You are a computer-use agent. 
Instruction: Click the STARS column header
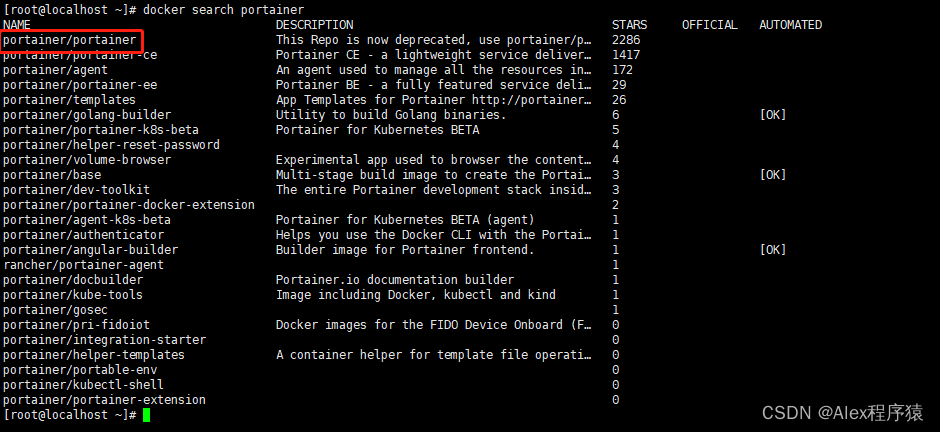(629, 25)
